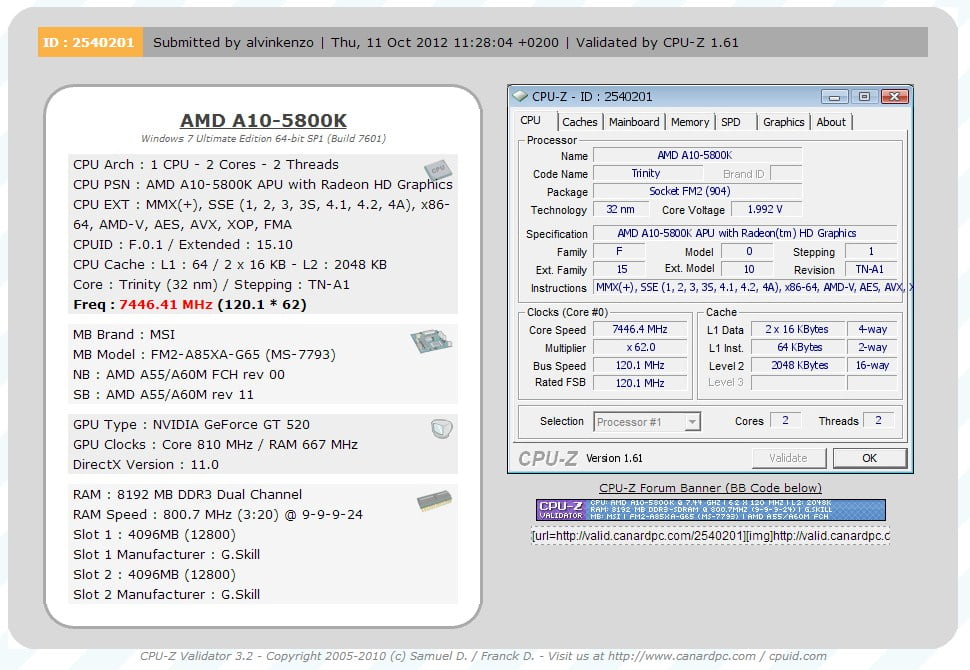Click the Bus Speed 120.1 MHz value
Screen dimensions: 970x670
click(x=640, y=366)
